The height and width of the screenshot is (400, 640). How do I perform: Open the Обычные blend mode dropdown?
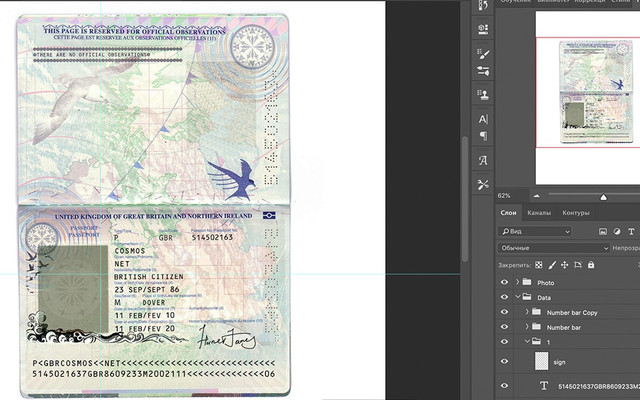[x=554, y=248]
